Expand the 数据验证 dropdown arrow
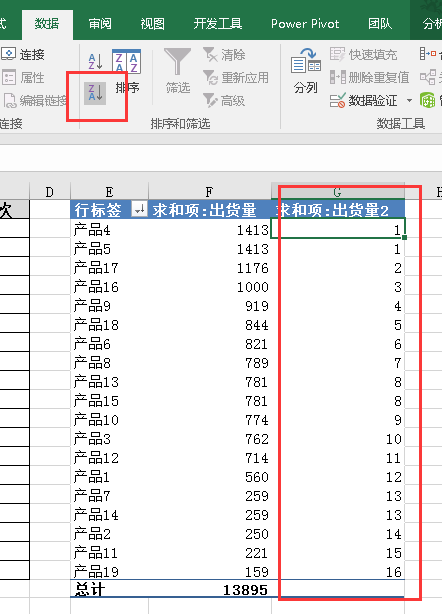The width and height of the screenshot is (442, 614). pyautogui.click(x=410, y=101)
